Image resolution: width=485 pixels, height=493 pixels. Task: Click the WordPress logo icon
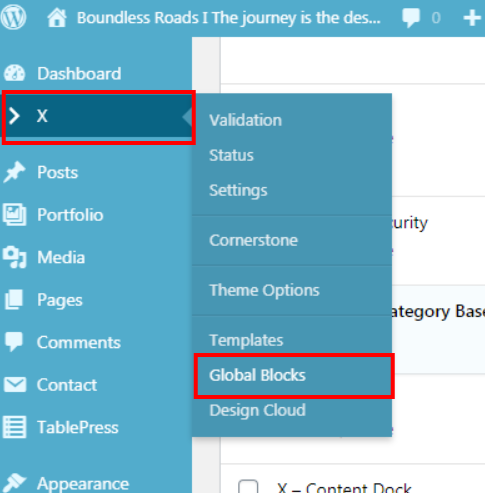tap(13, 17)
